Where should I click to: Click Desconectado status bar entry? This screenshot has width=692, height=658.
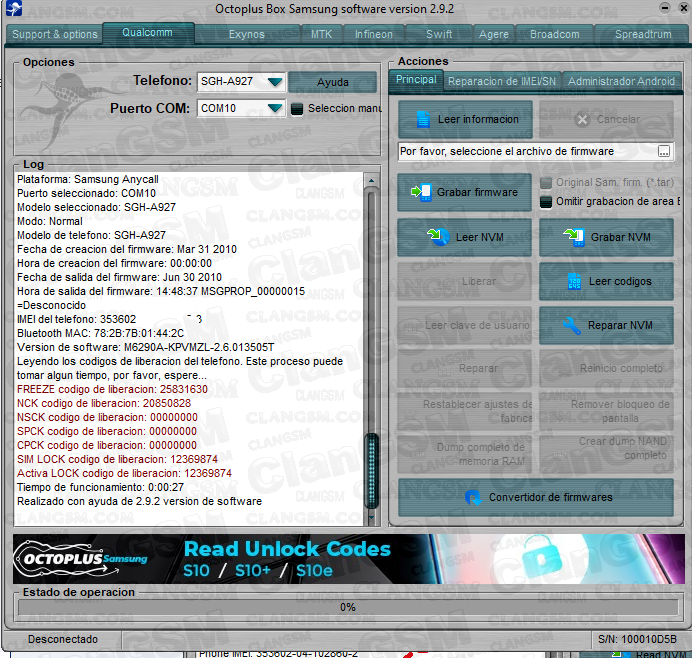pyautogui.click(x=63, y=639)
